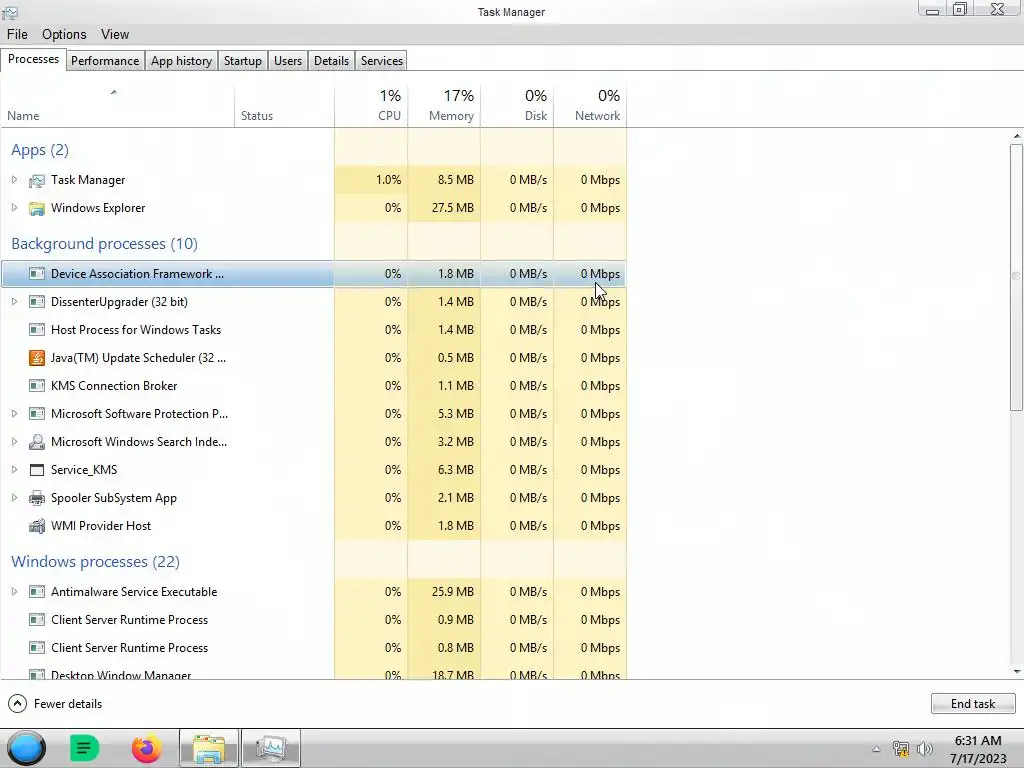1024x768 pixels.
Task: Open the Options menu
Action: click(x=64, y=35)
